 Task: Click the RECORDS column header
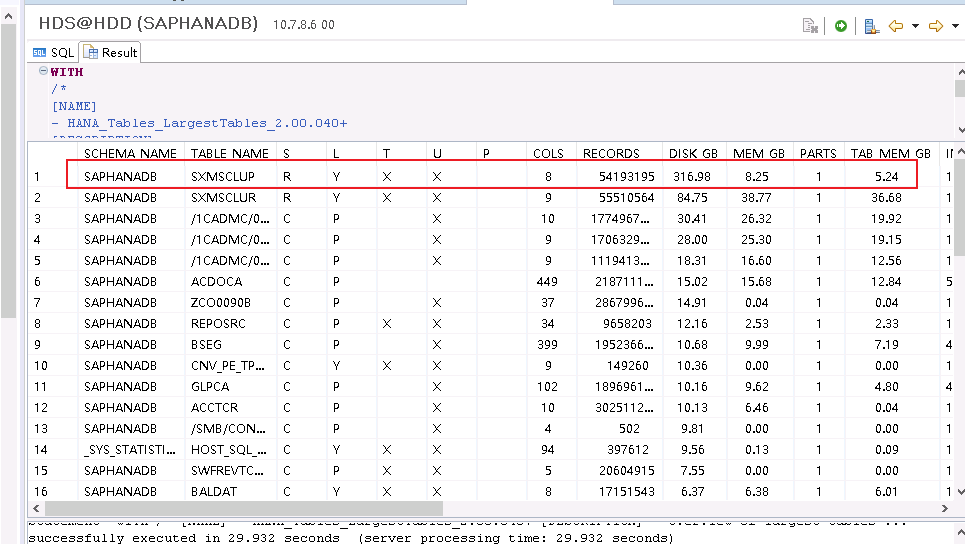point(611,153)
